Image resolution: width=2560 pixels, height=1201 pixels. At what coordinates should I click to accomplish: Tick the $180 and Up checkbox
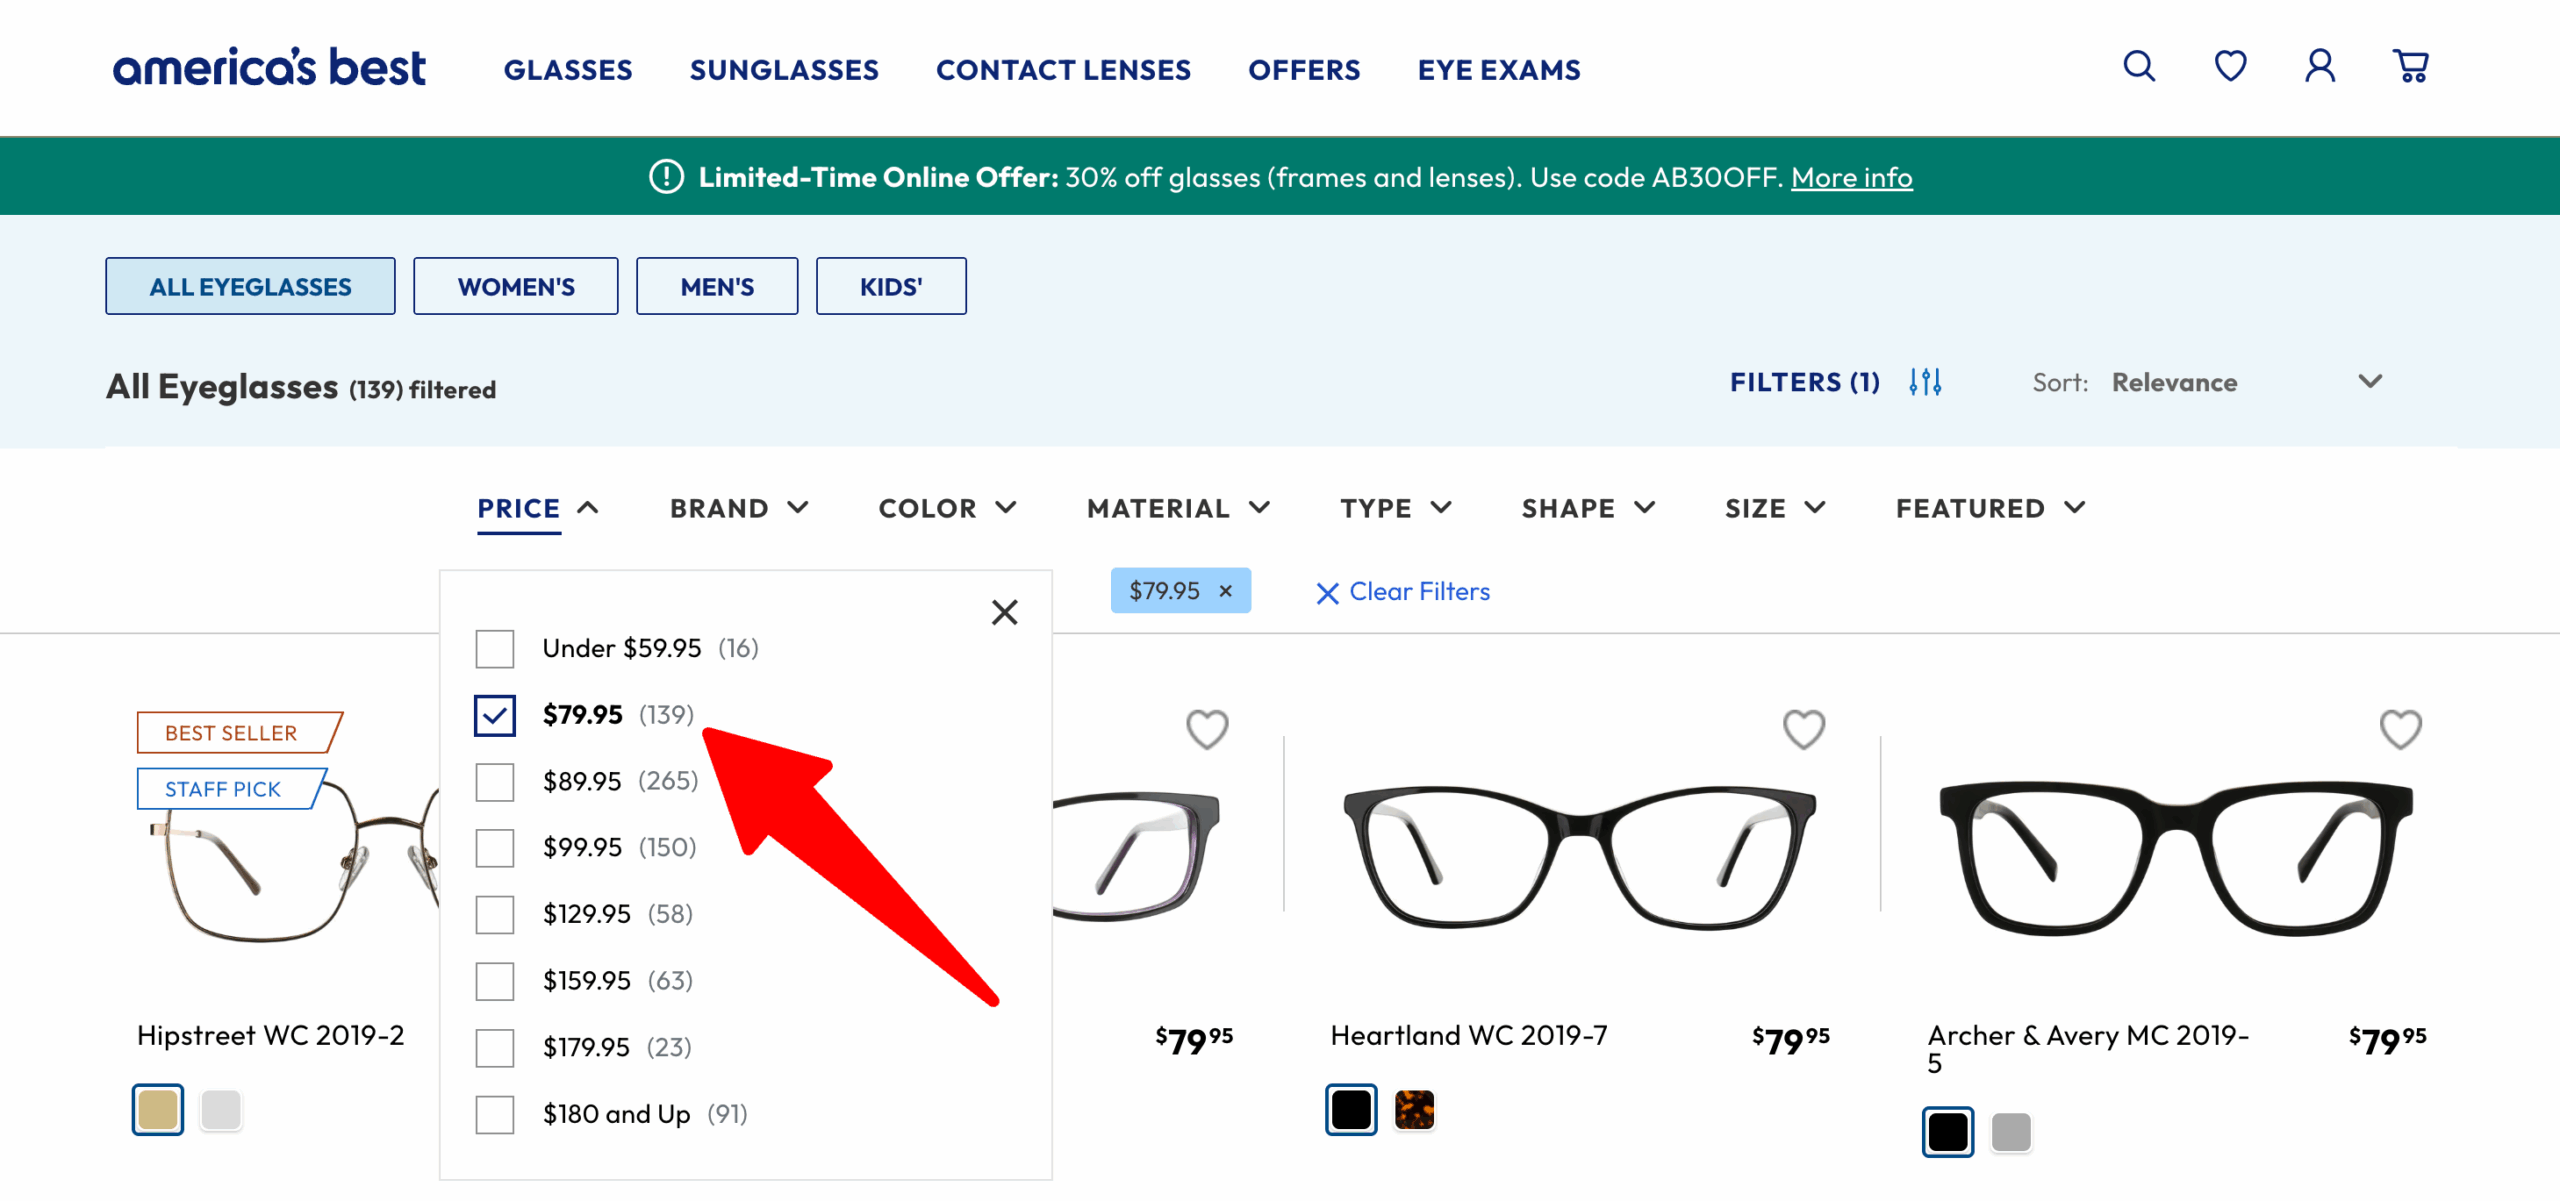coord(495,1114)
